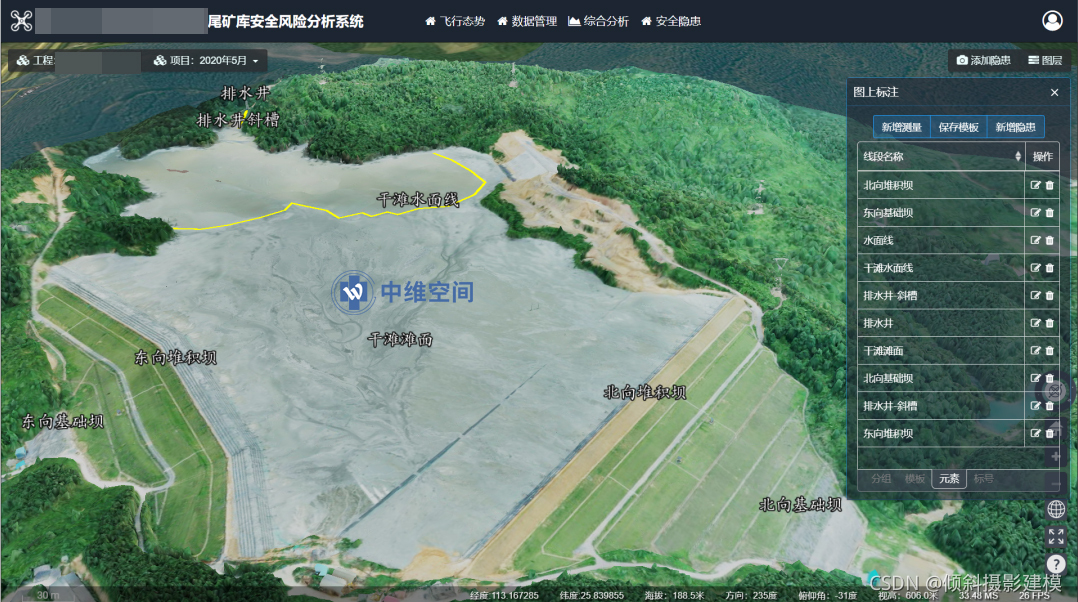The image size is (1078, 602).
Task: Delete the 北向堆积坝 list entry
Action: [x=1050, y=185]
